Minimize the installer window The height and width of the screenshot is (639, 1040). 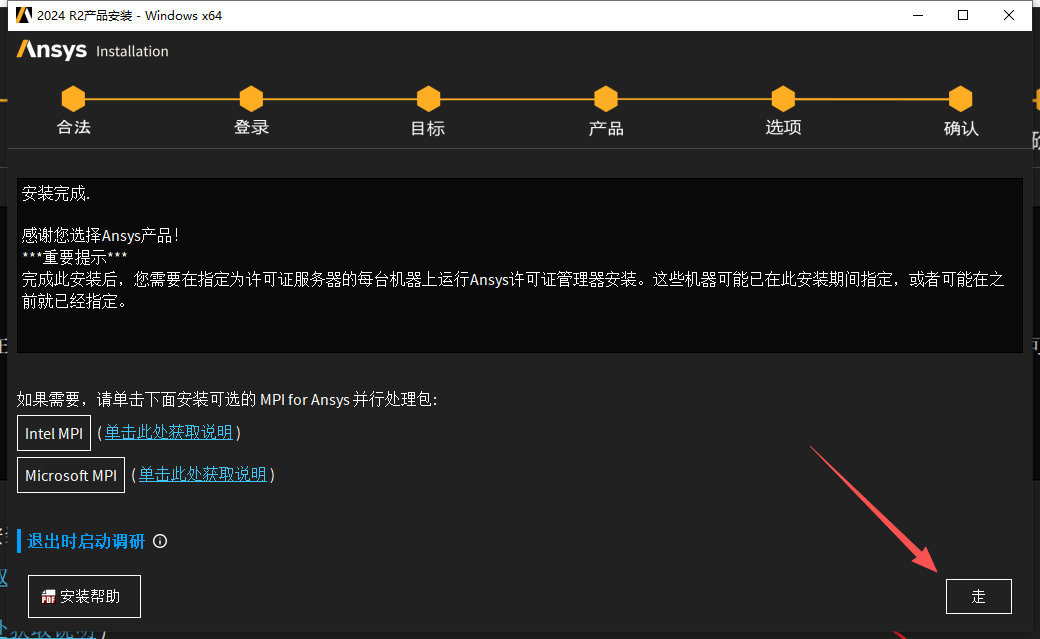pyautogui.click(x=917, y=15)
